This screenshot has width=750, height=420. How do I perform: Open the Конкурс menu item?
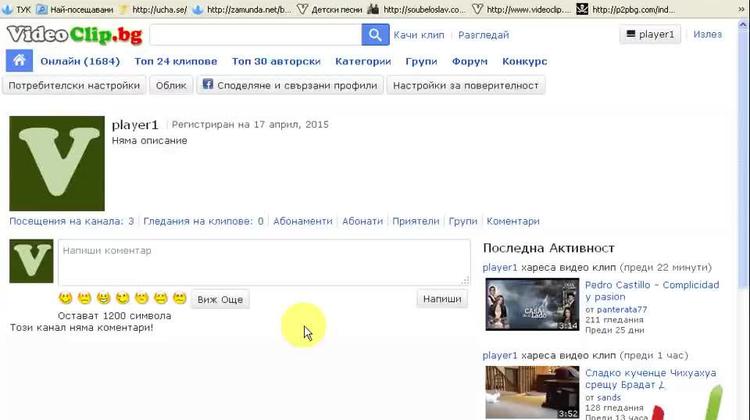pos(524,61)
